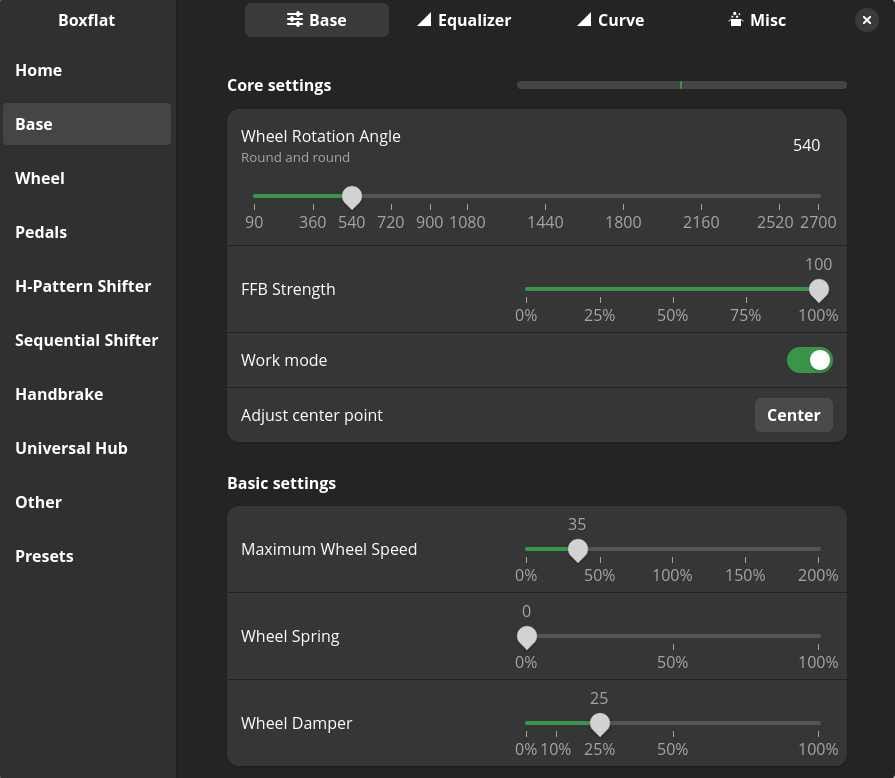The image size is (895, 778).
Task: Navigate to Universal Hub
Action: tap(71, 448)
